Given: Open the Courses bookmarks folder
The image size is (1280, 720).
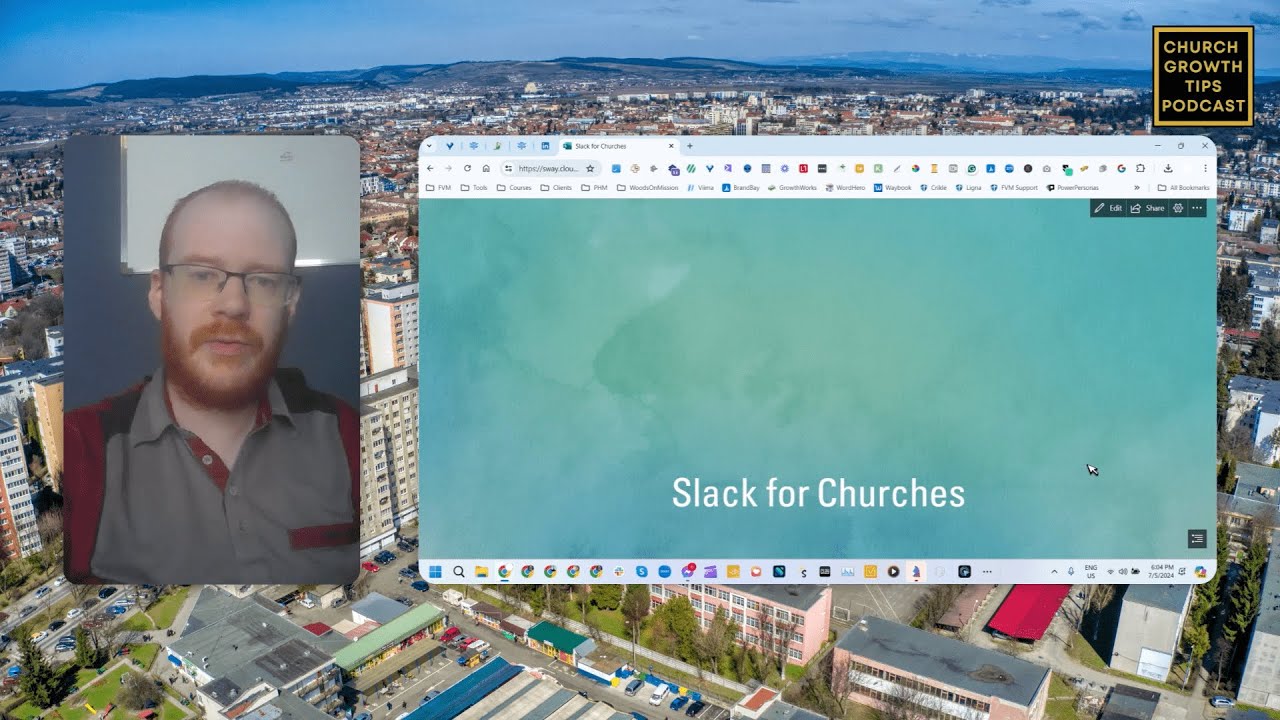Looking at the screenshot, I should click(514, 187).
